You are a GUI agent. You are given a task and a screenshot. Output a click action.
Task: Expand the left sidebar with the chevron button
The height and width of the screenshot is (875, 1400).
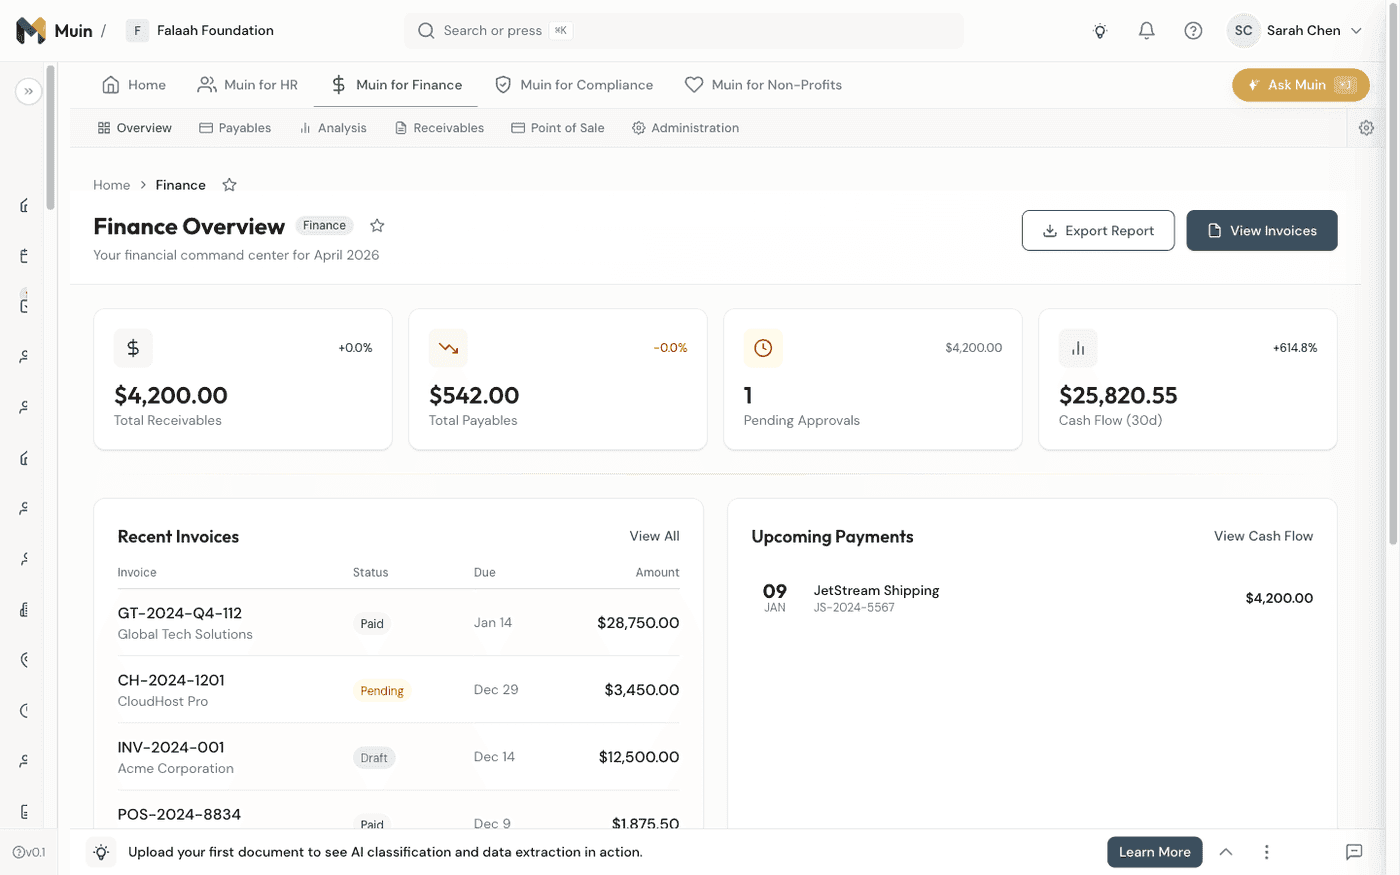click(28, 91)
